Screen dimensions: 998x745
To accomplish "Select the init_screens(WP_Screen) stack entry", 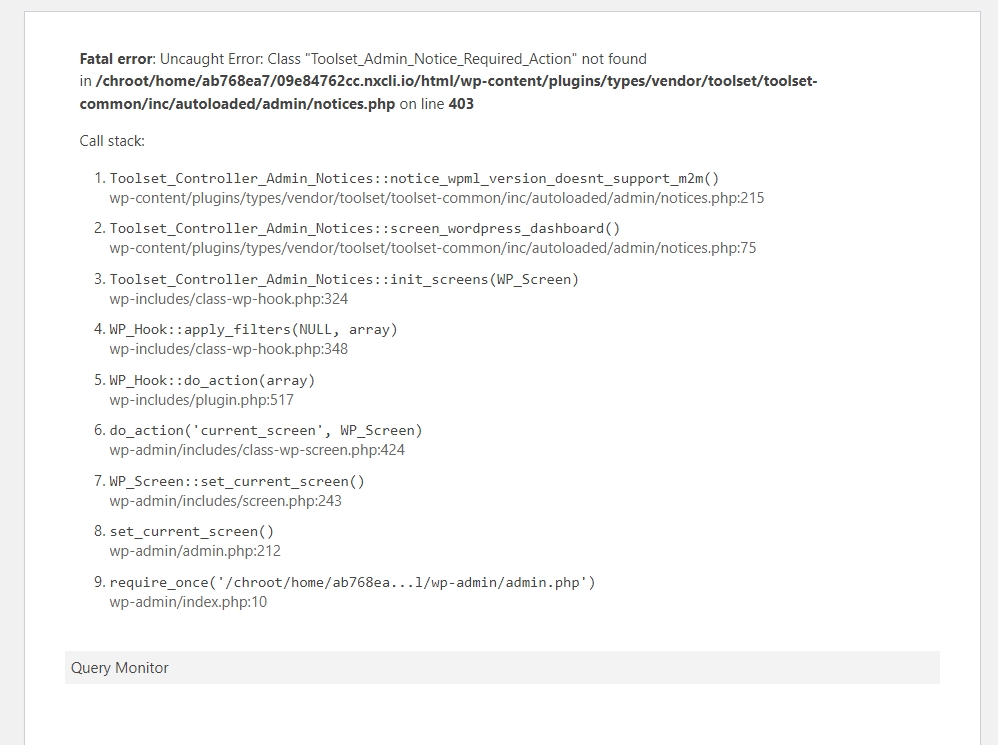I will pyautogui.click(x=344, y=279).
